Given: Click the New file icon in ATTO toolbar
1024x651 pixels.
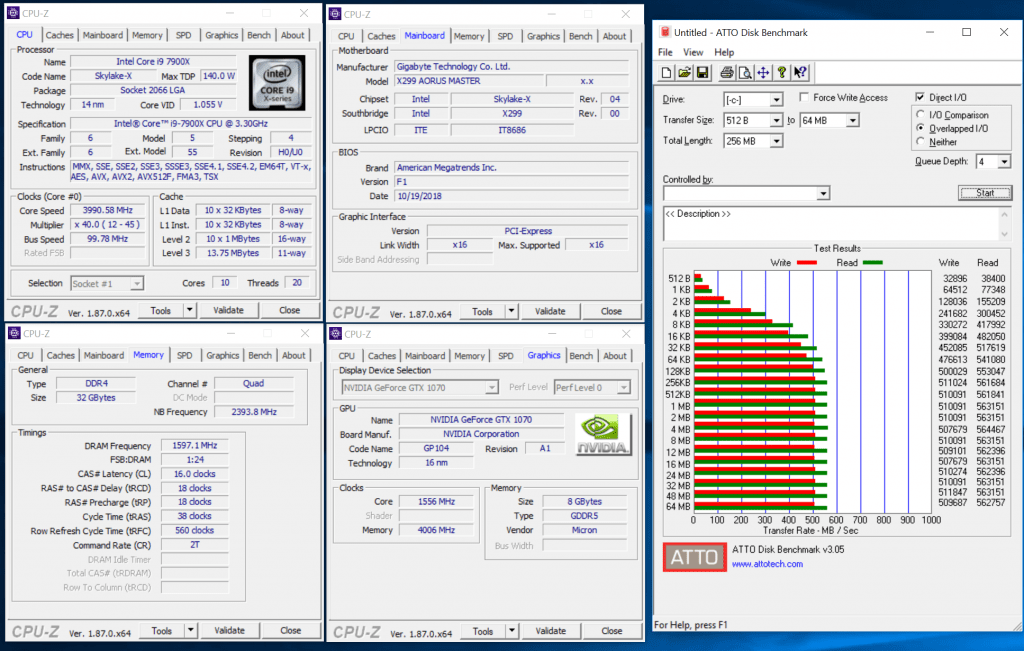Looking at the screenshot, I should [667, 72].
